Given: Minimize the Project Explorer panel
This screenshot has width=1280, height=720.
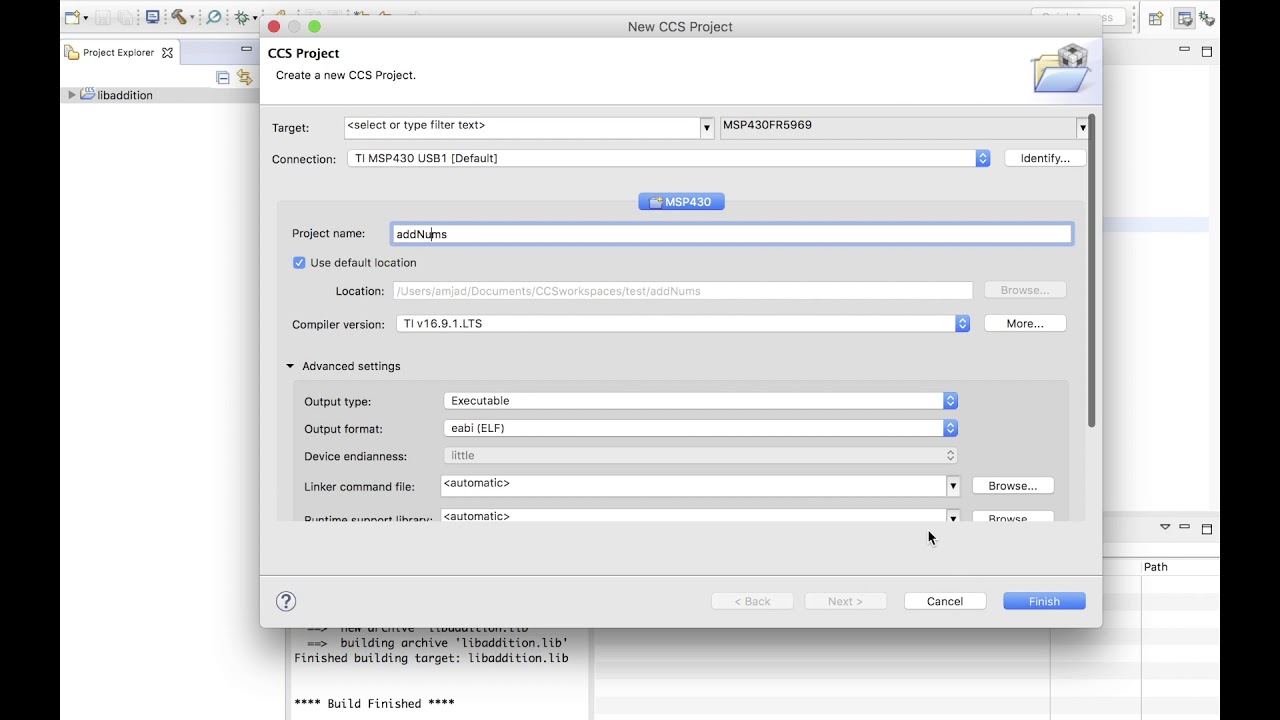Looking at the screenshot, I should point(246,49).
